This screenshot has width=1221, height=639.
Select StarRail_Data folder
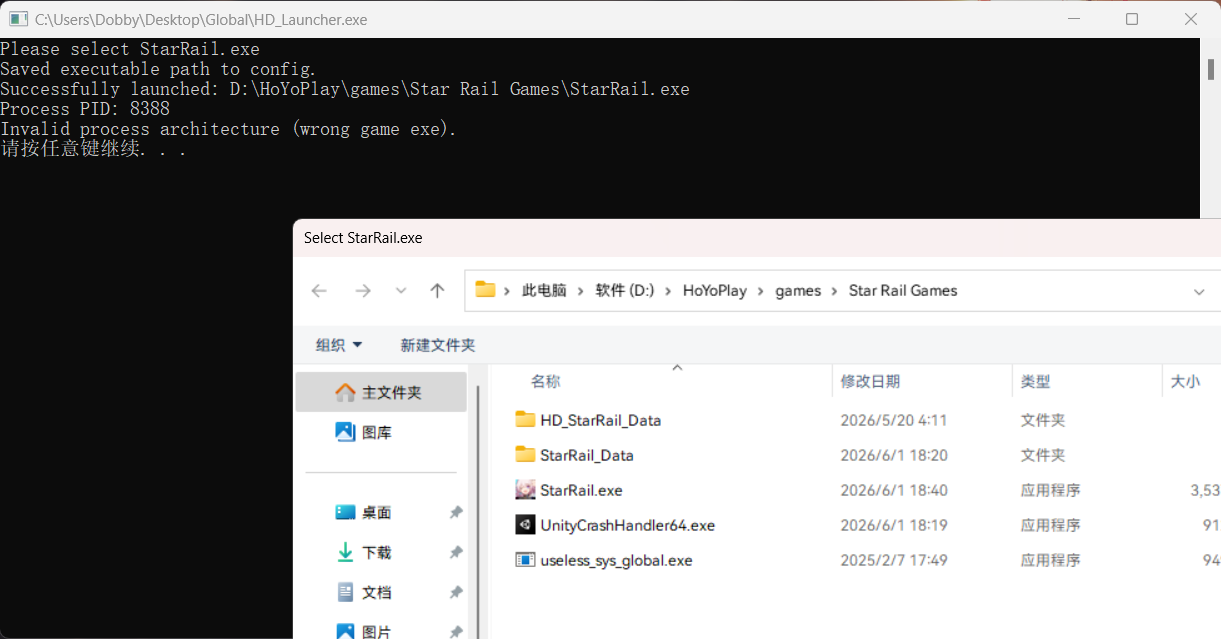(587, 455)
